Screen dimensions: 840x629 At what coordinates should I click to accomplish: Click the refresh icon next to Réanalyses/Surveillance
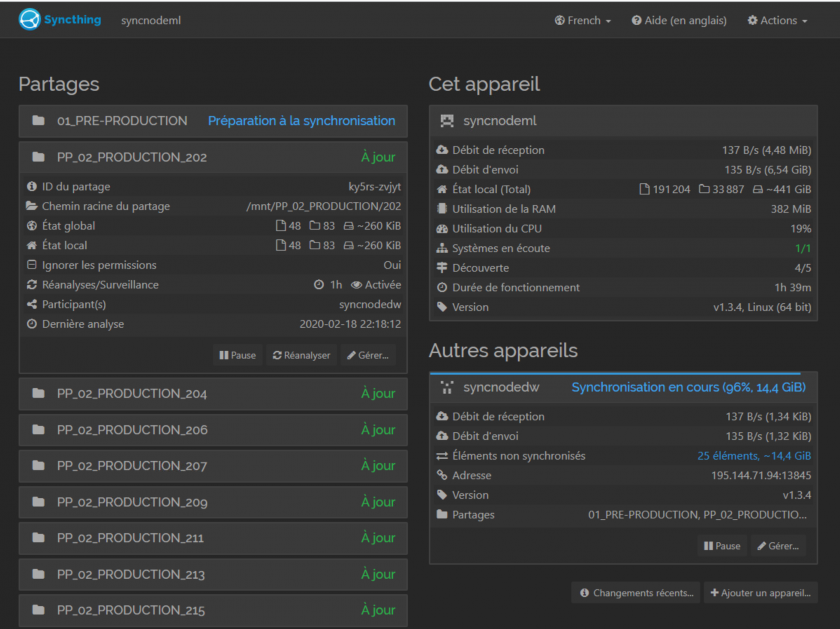point(32,284)
